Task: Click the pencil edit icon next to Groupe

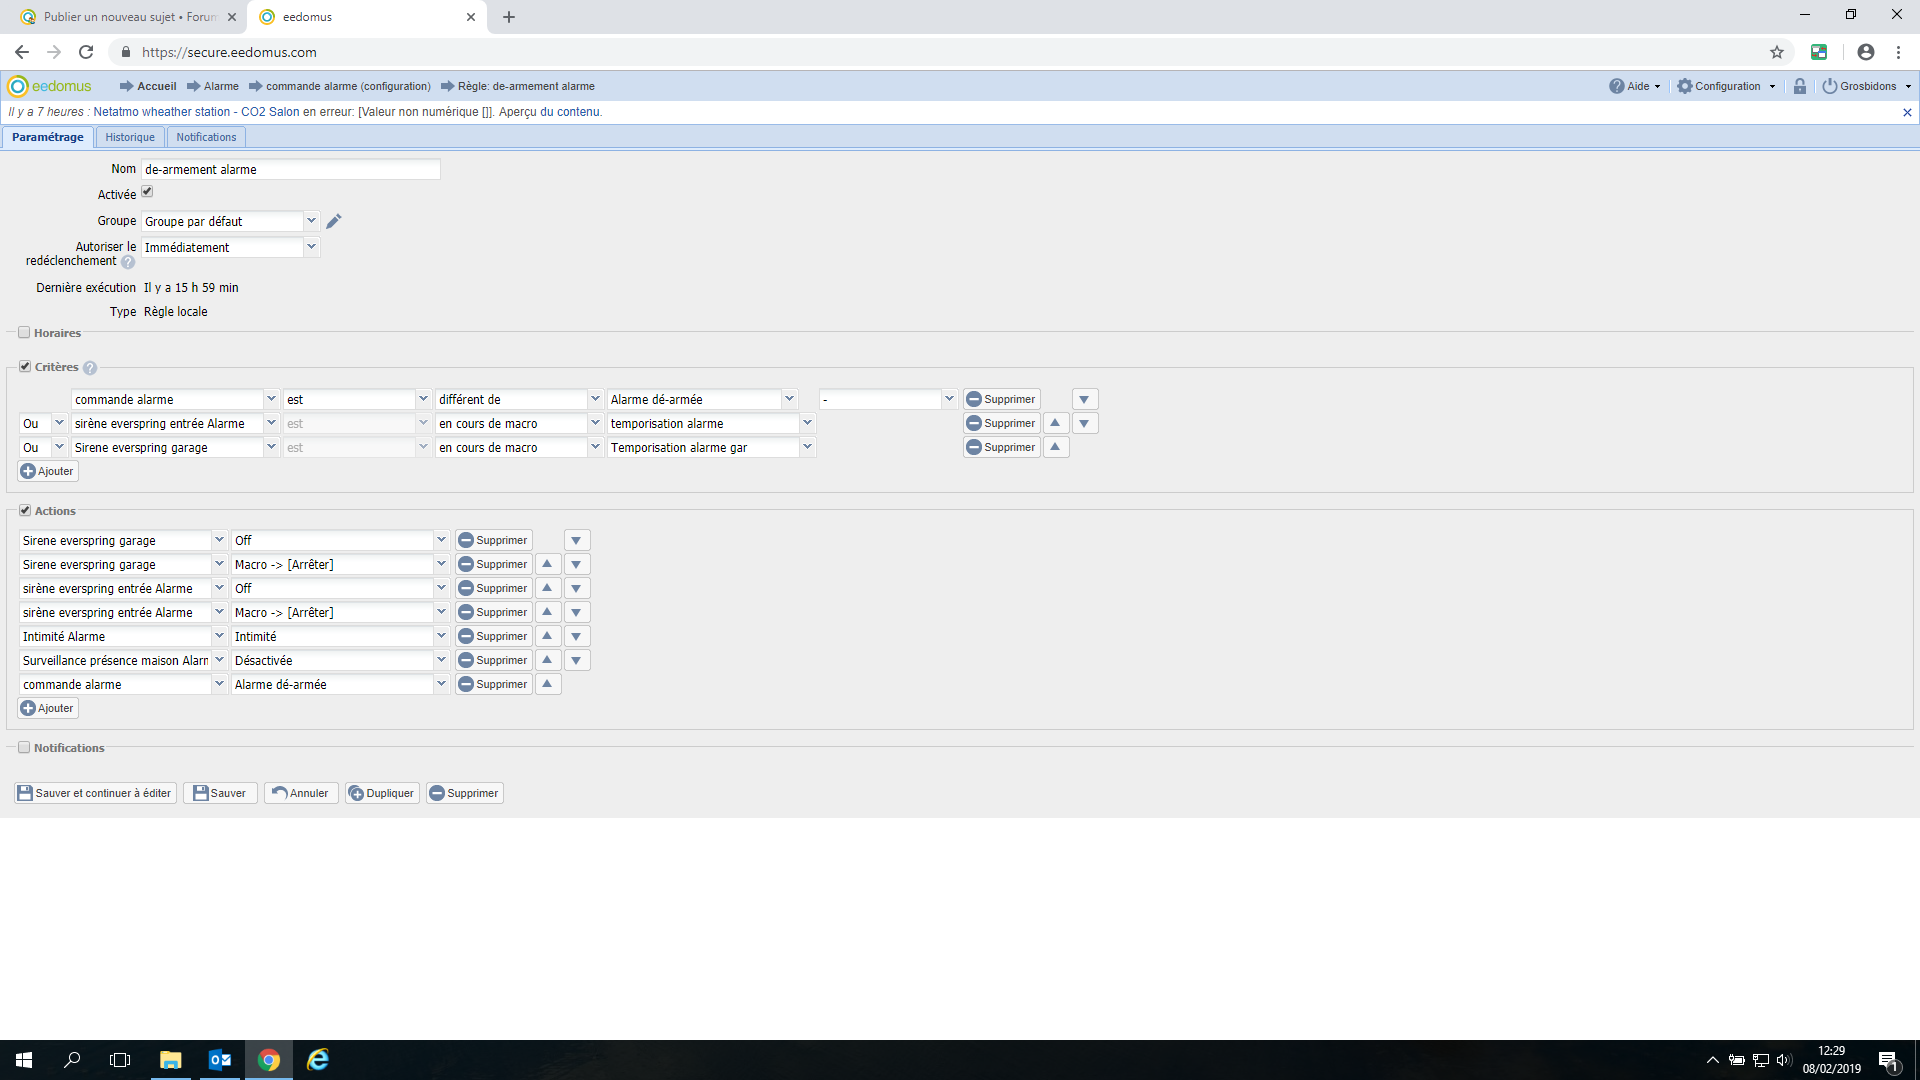Action: [334, 222]
